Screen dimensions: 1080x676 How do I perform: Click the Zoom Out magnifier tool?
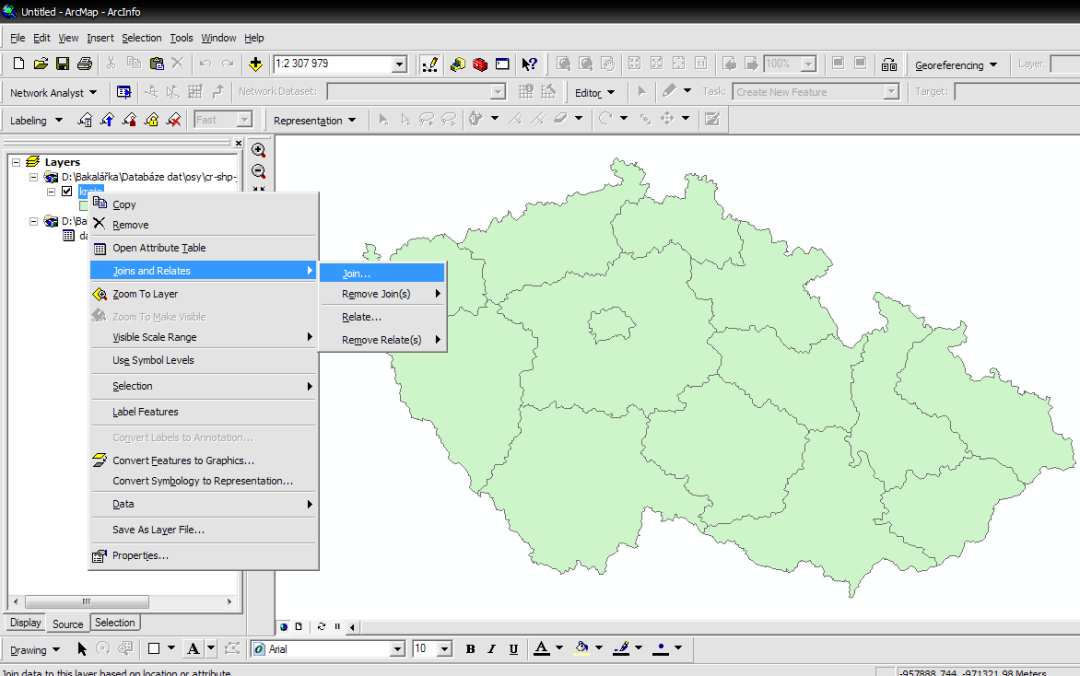pos(258,172)
